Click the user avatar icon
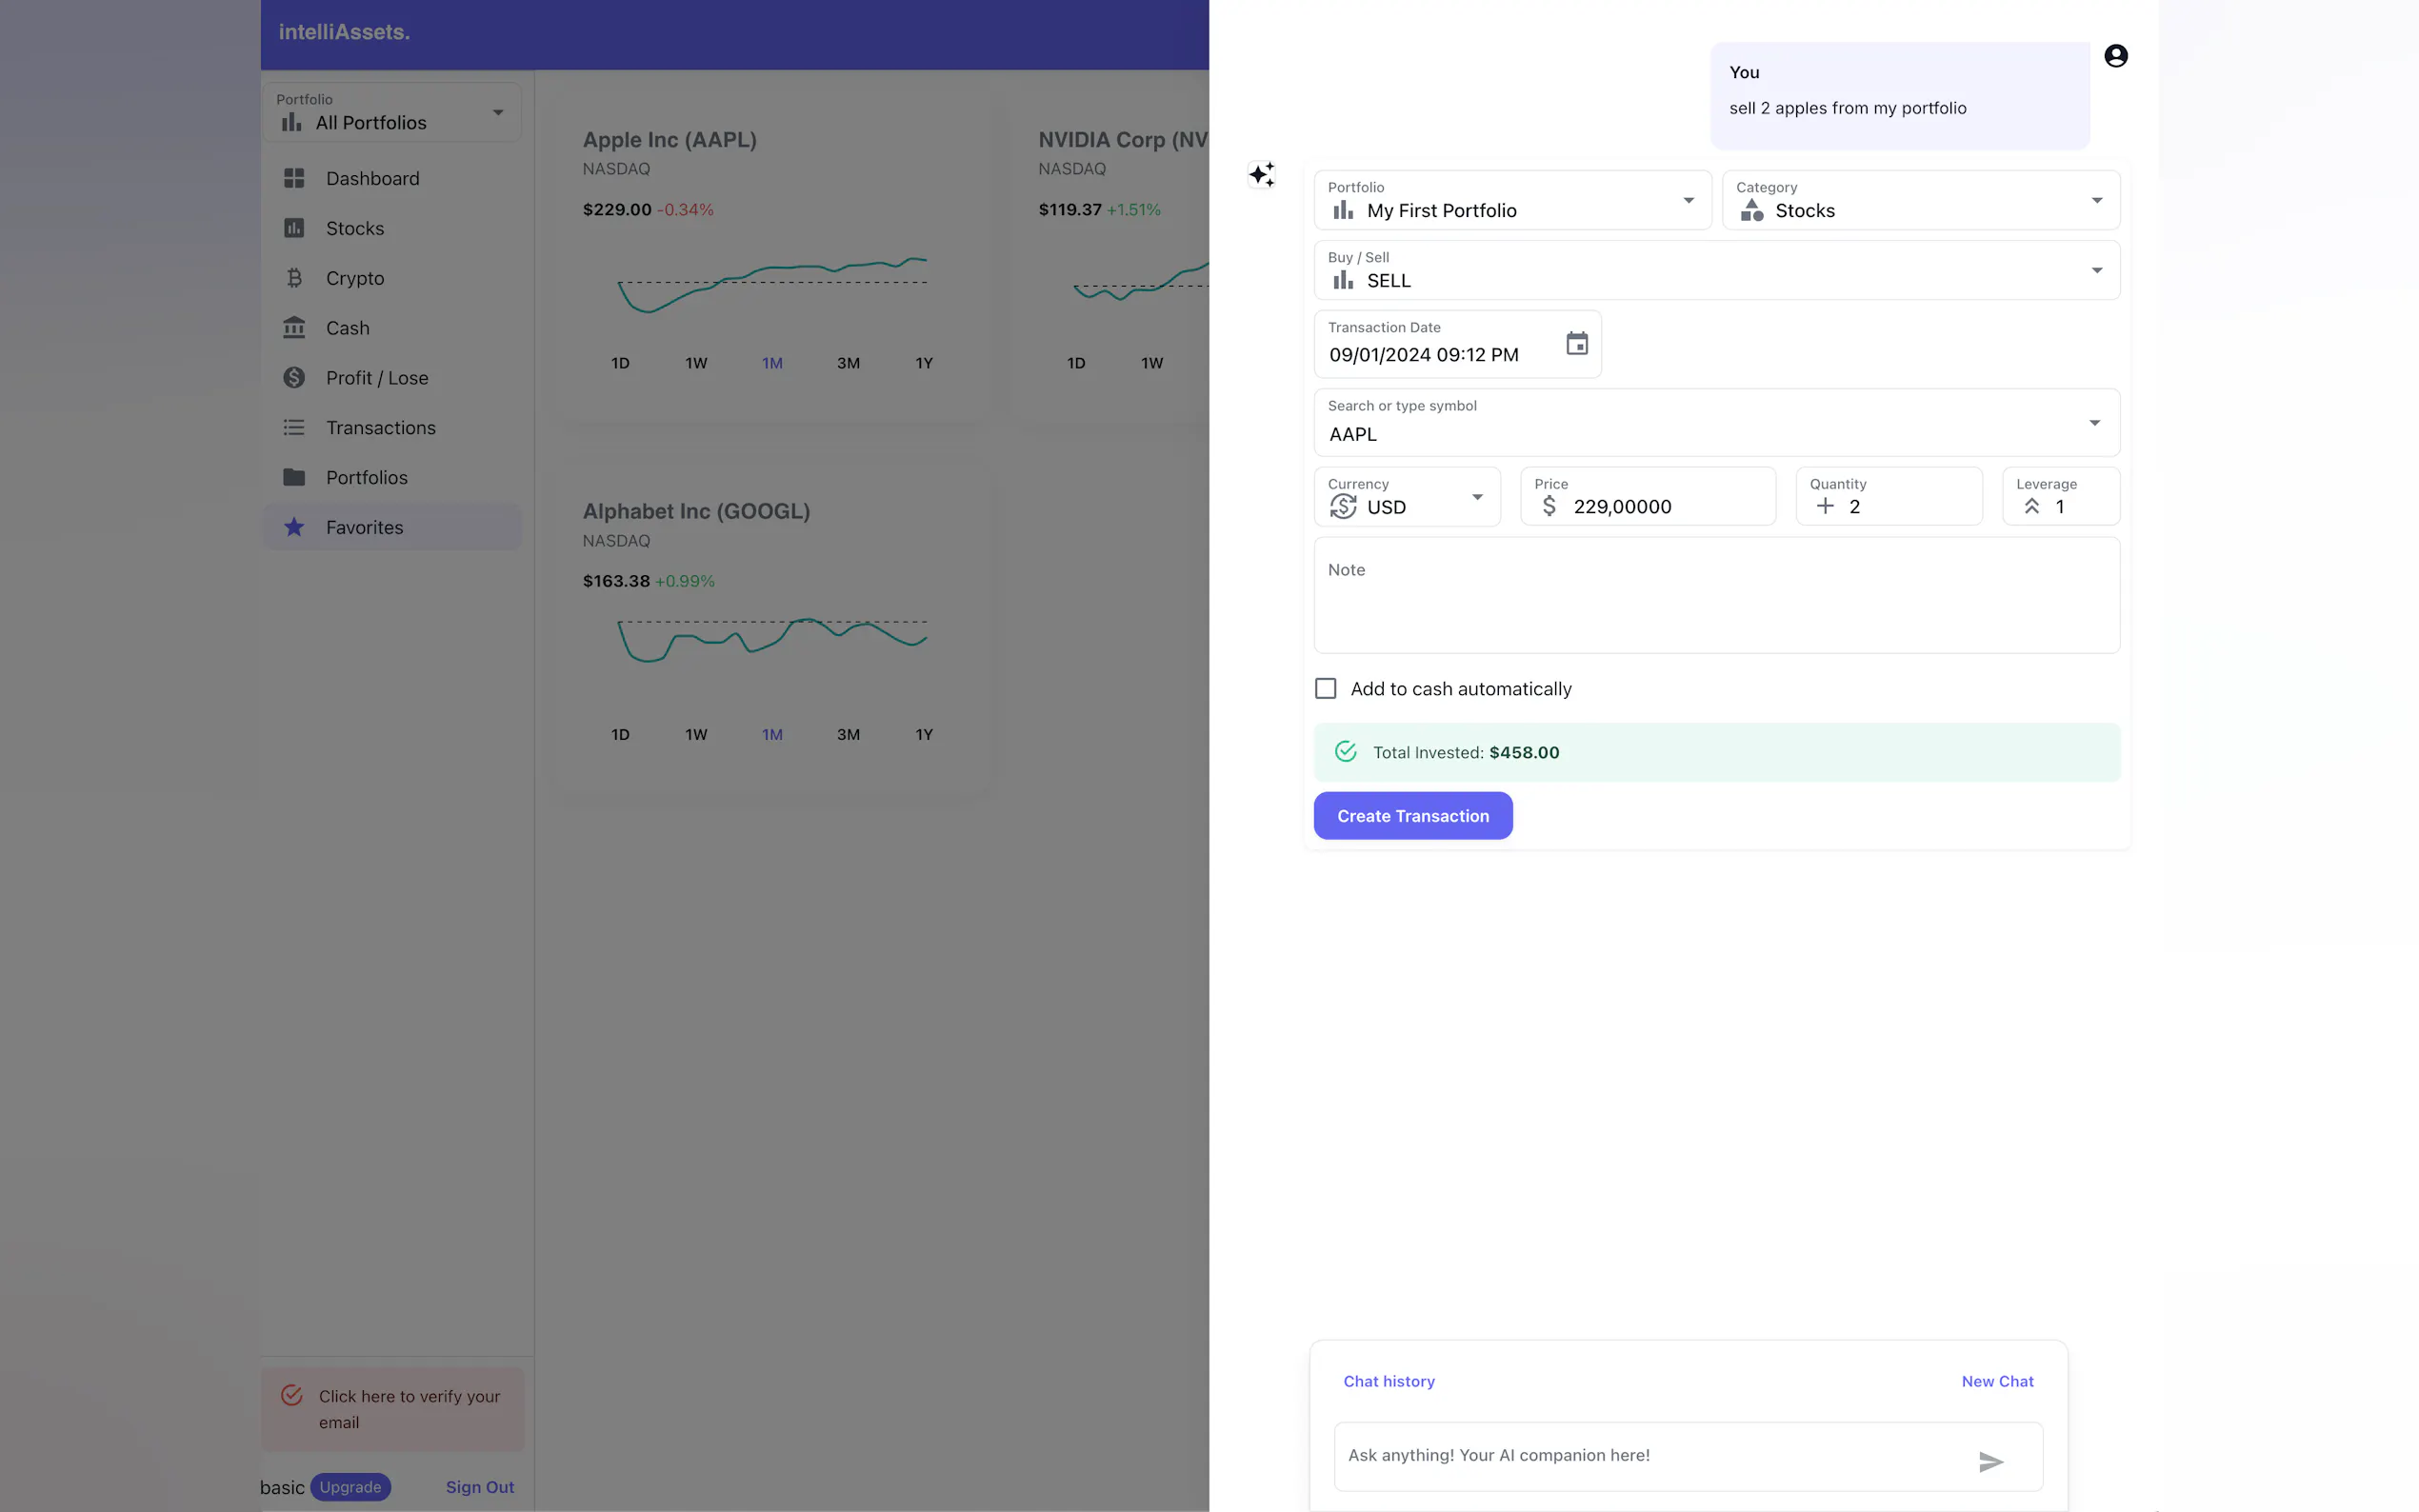This screenshot has width=2419, height=1512. point(2115,56)
